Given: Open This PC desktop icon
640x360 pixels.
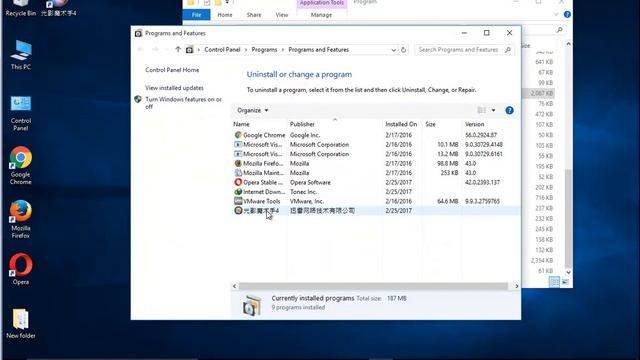Looking at the screenshot, I should (x=21, y=55).
